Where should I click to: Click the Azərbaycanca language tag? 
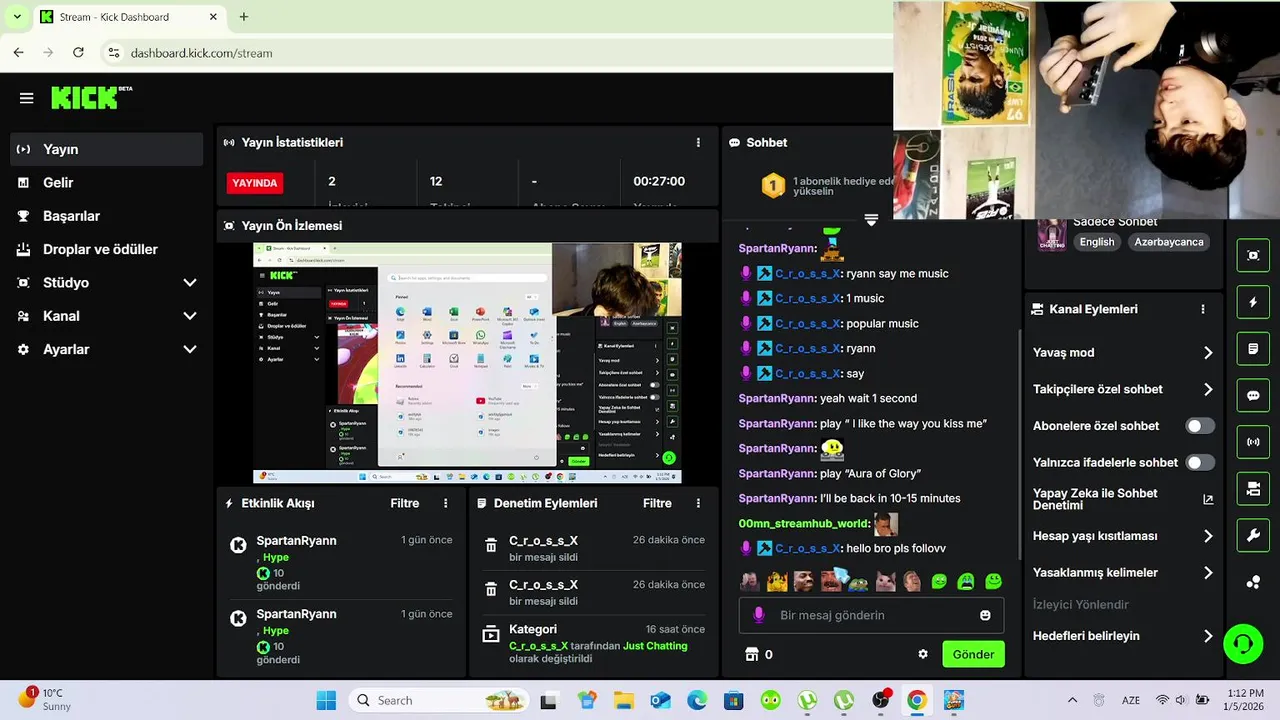(x=1169, y=242)
